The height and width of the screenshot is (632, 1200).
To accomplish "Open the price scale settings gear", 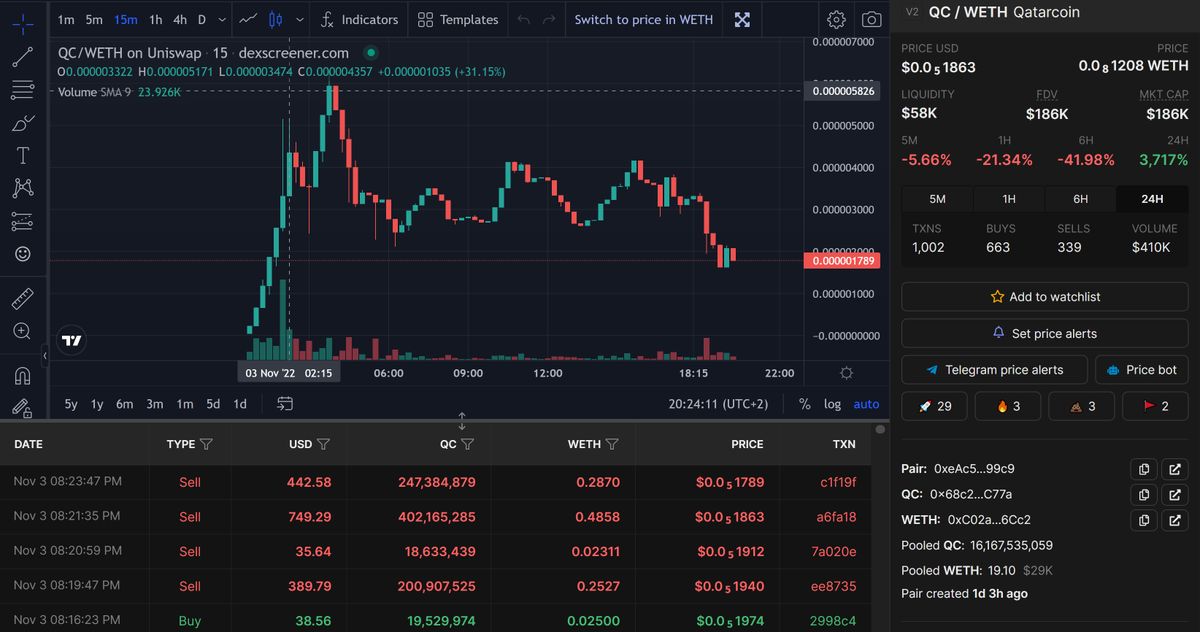I will point(846,373).
